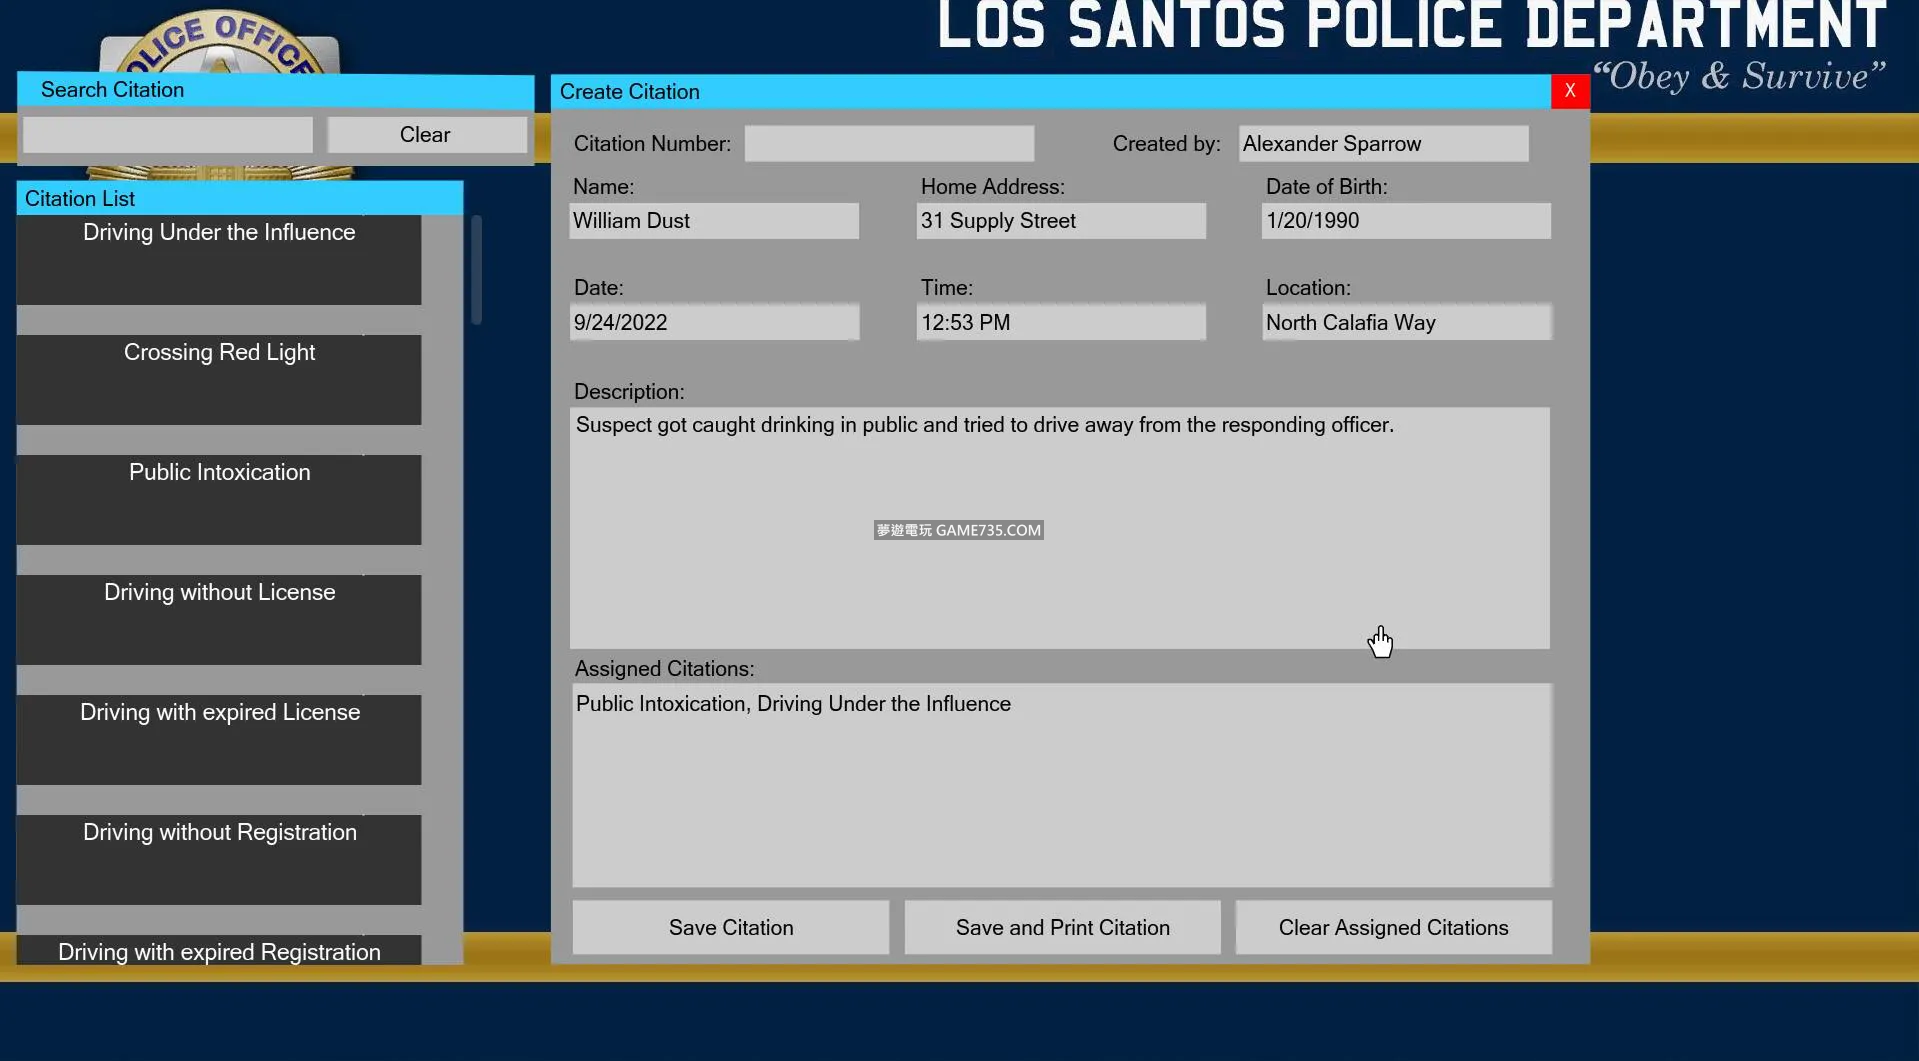Choose Public Intoxication from Citation List

219,499
